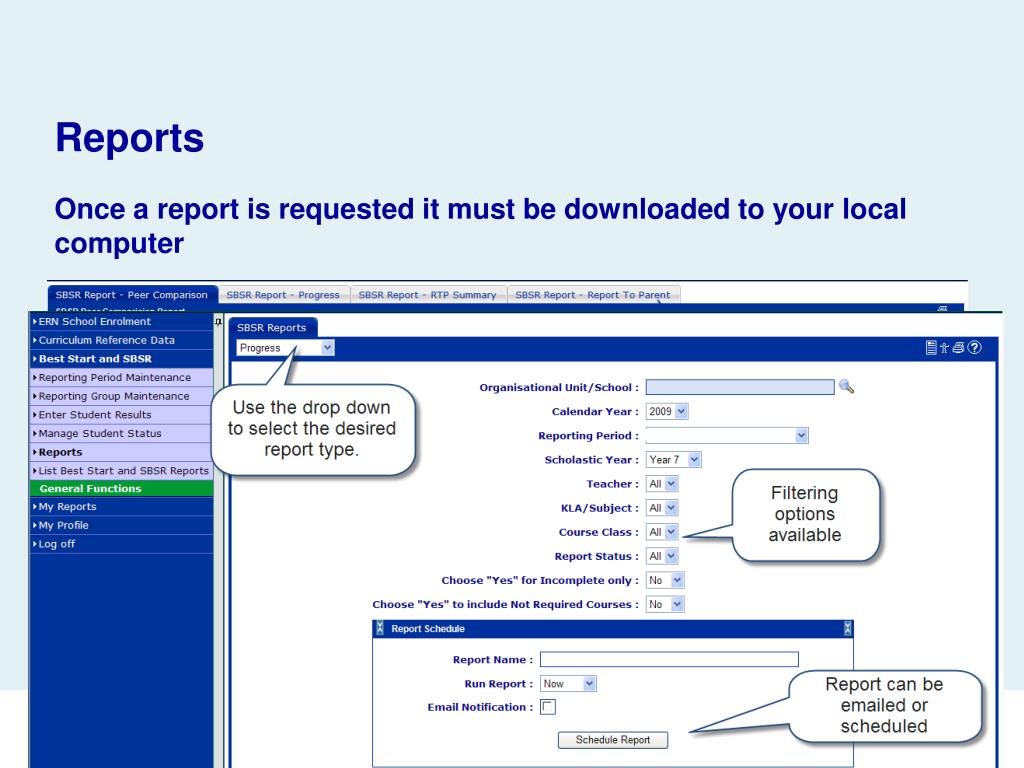Image resolution: width=1024 pixels, height=768 pixels.
Task: Click the Report Name text field
Action: click(669, 659)
